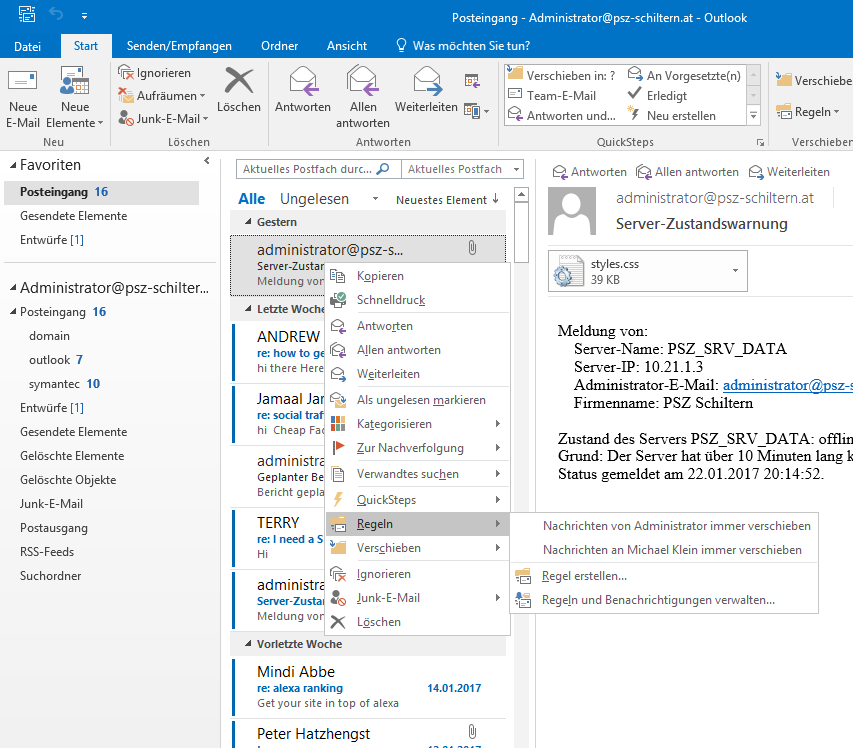853x748 pixels.
Task: Switch to the Senden/Empfangen ribbon tab
Action: click(x=179, y=46)
